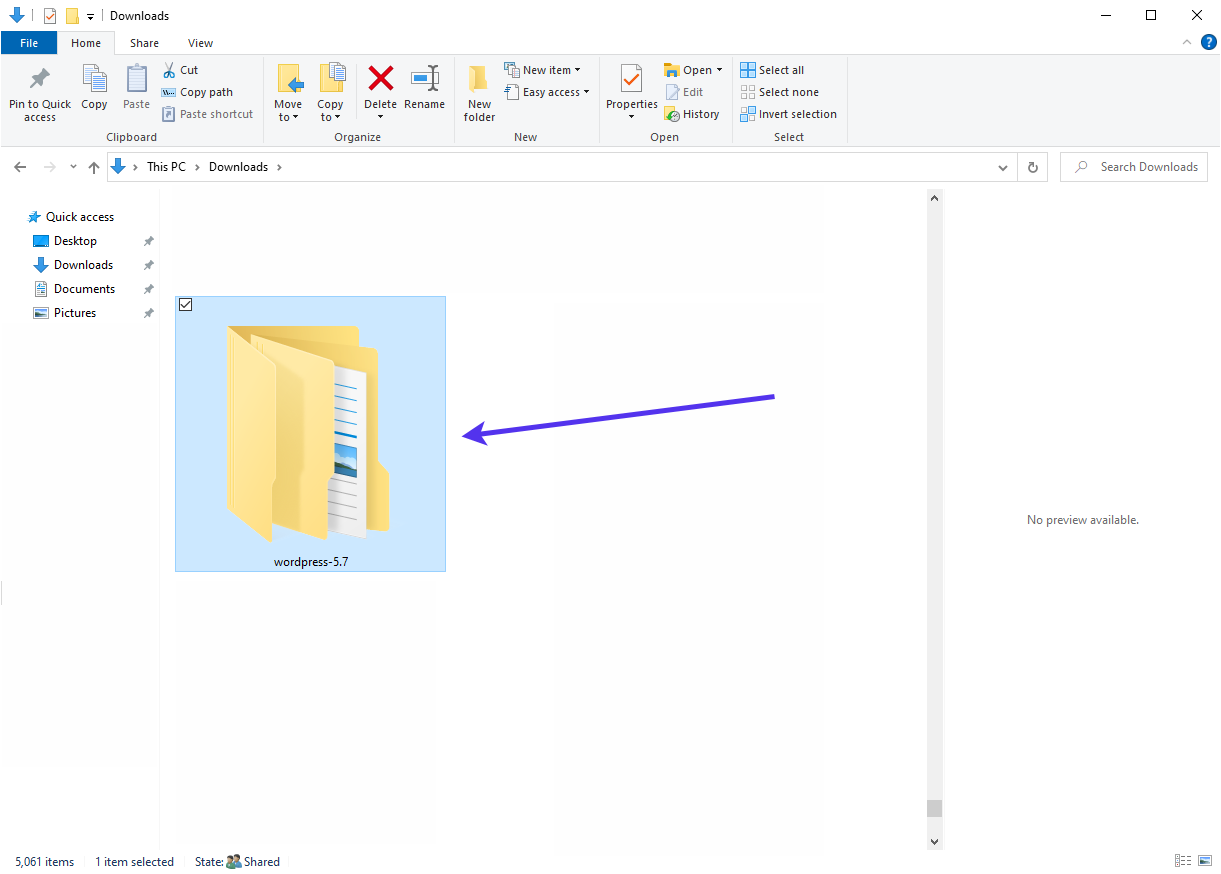The height and width of the screenshot is (874, 1221).
Task: Open the File menu tab
Action: tap(29, 43)
